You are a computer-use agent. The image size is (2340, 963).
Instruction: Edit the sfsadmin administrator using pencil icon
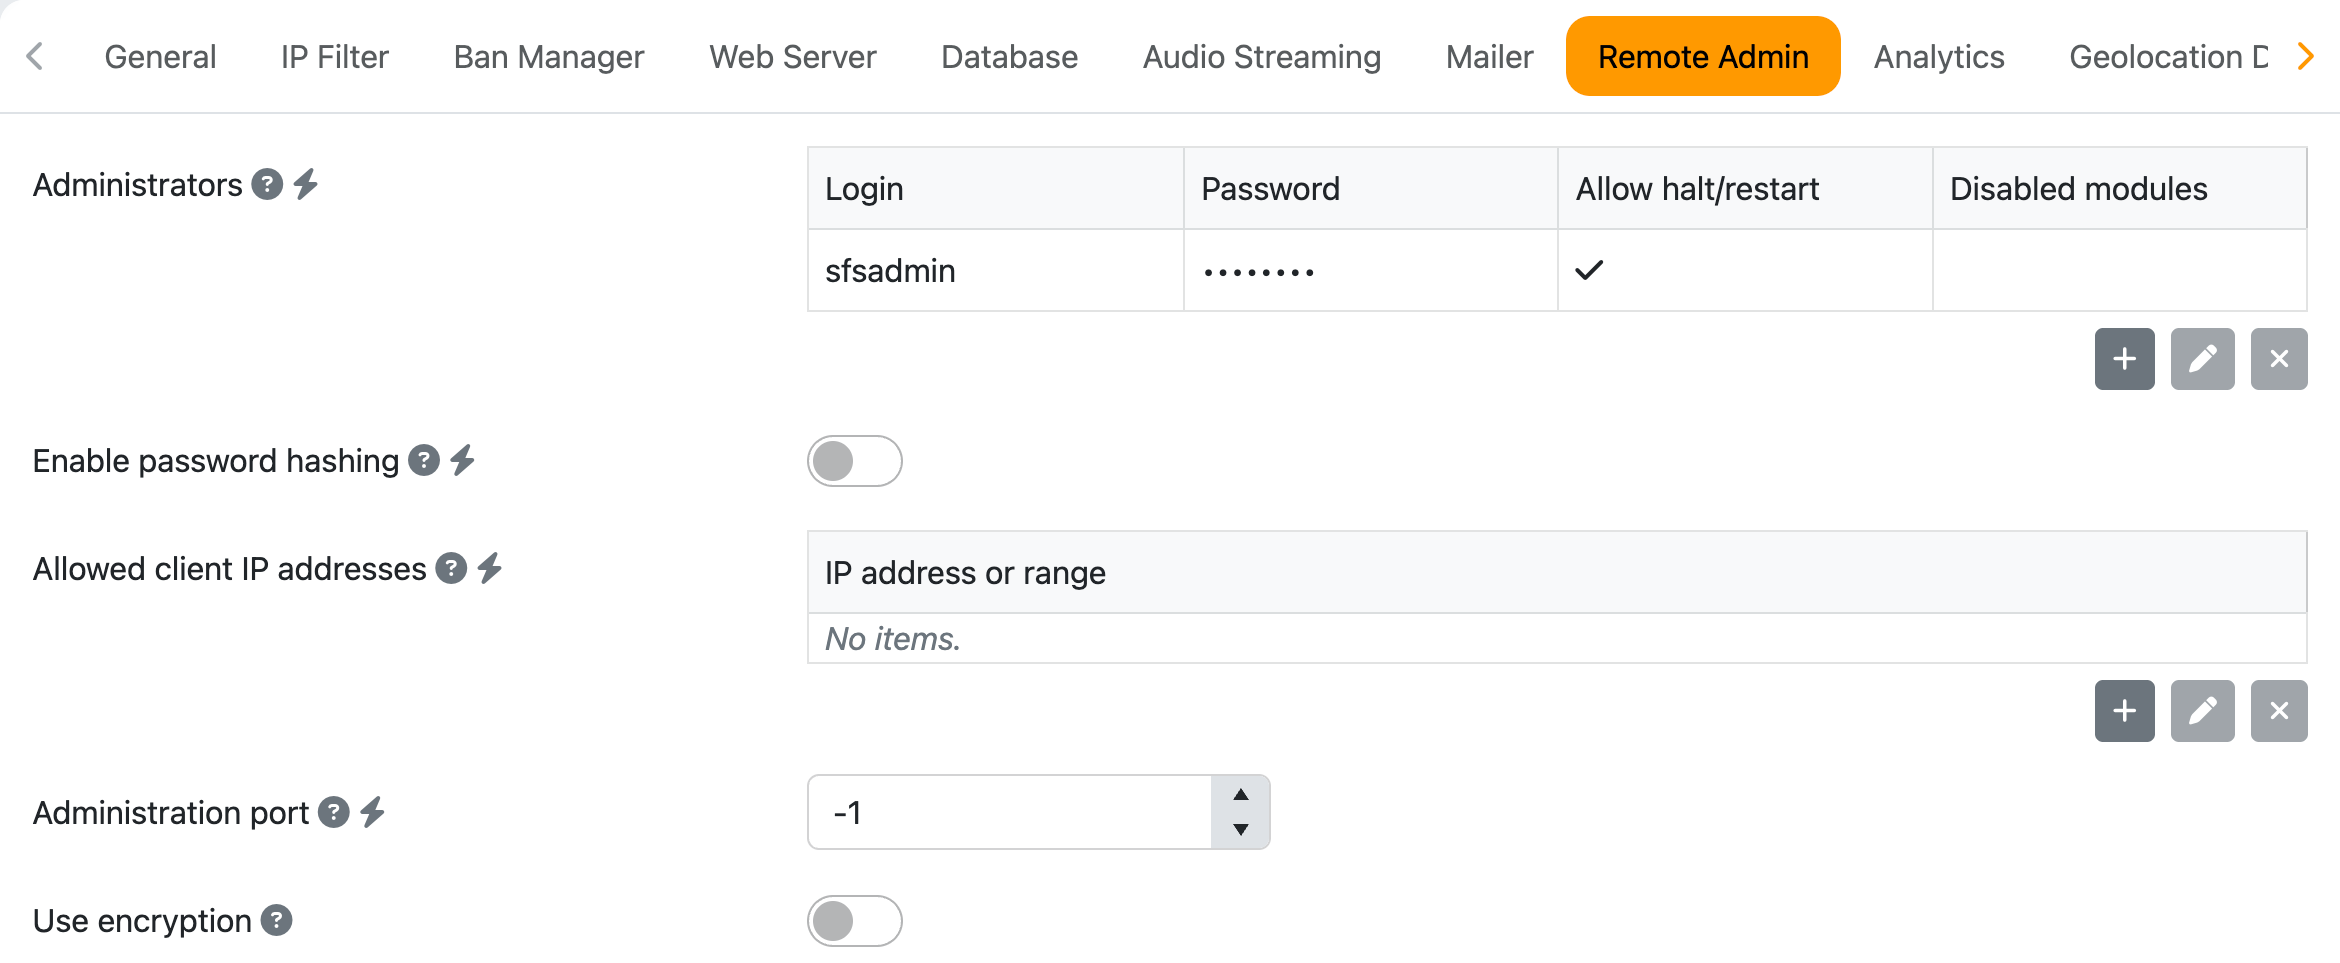click(x=2202, y=359)
